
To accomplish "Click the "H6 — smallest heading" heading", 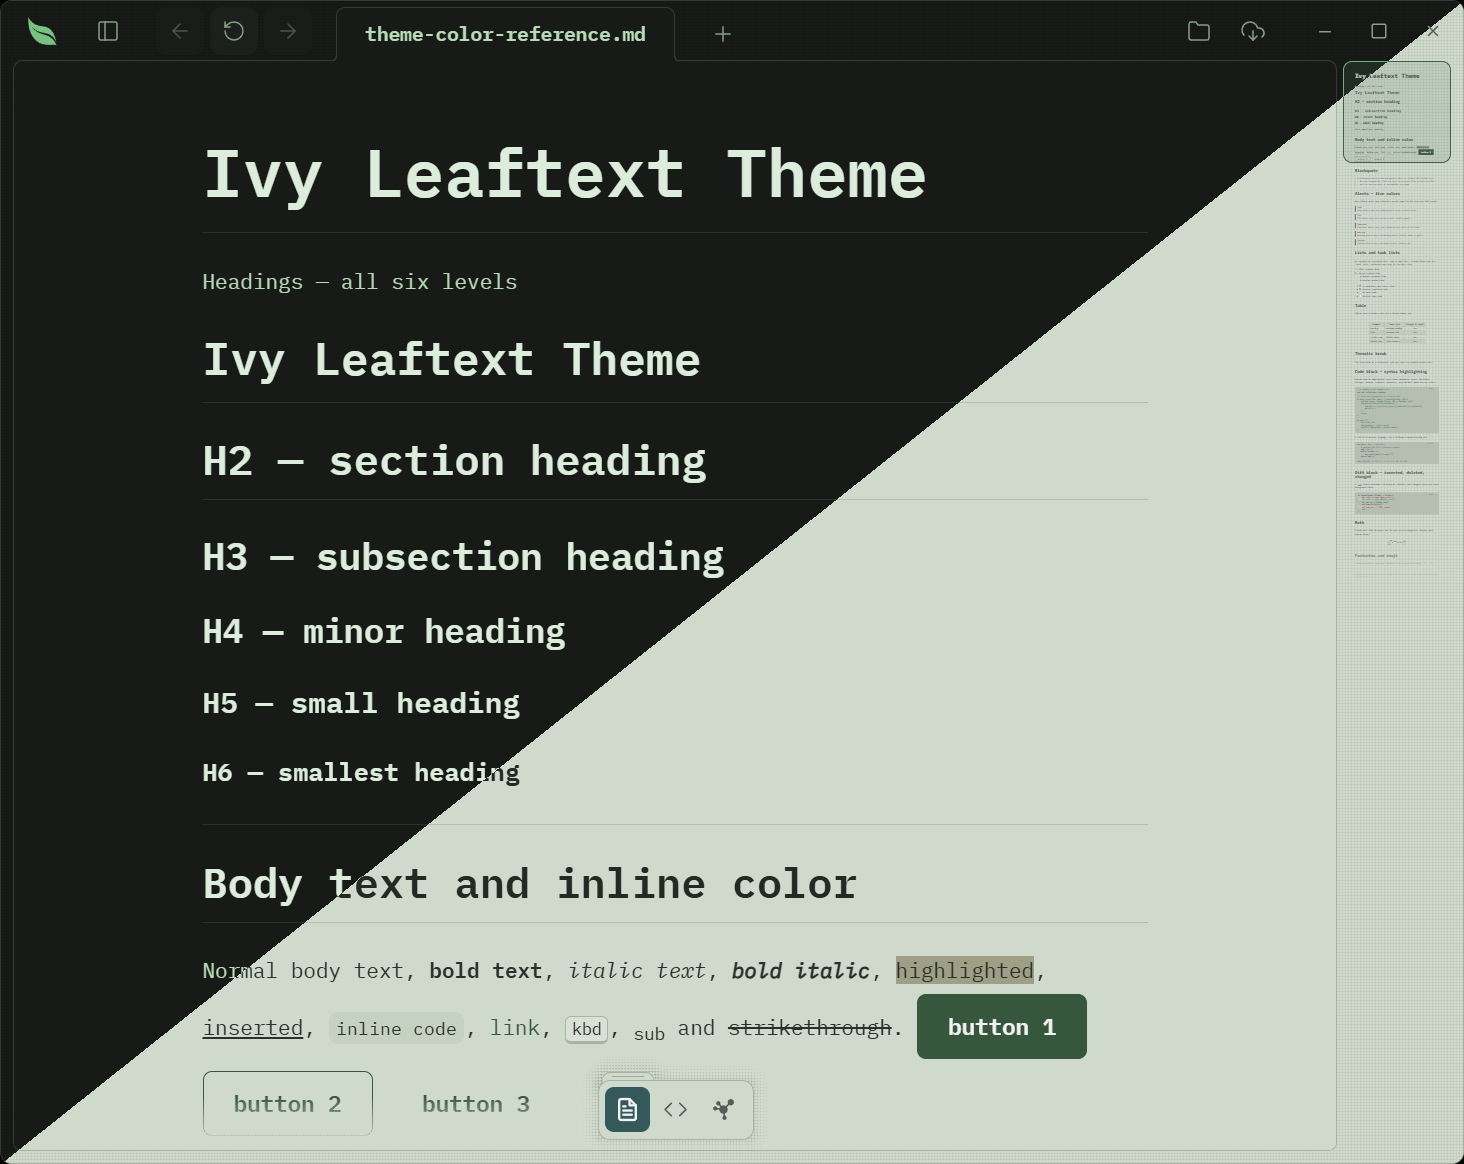I will [361, 772].
